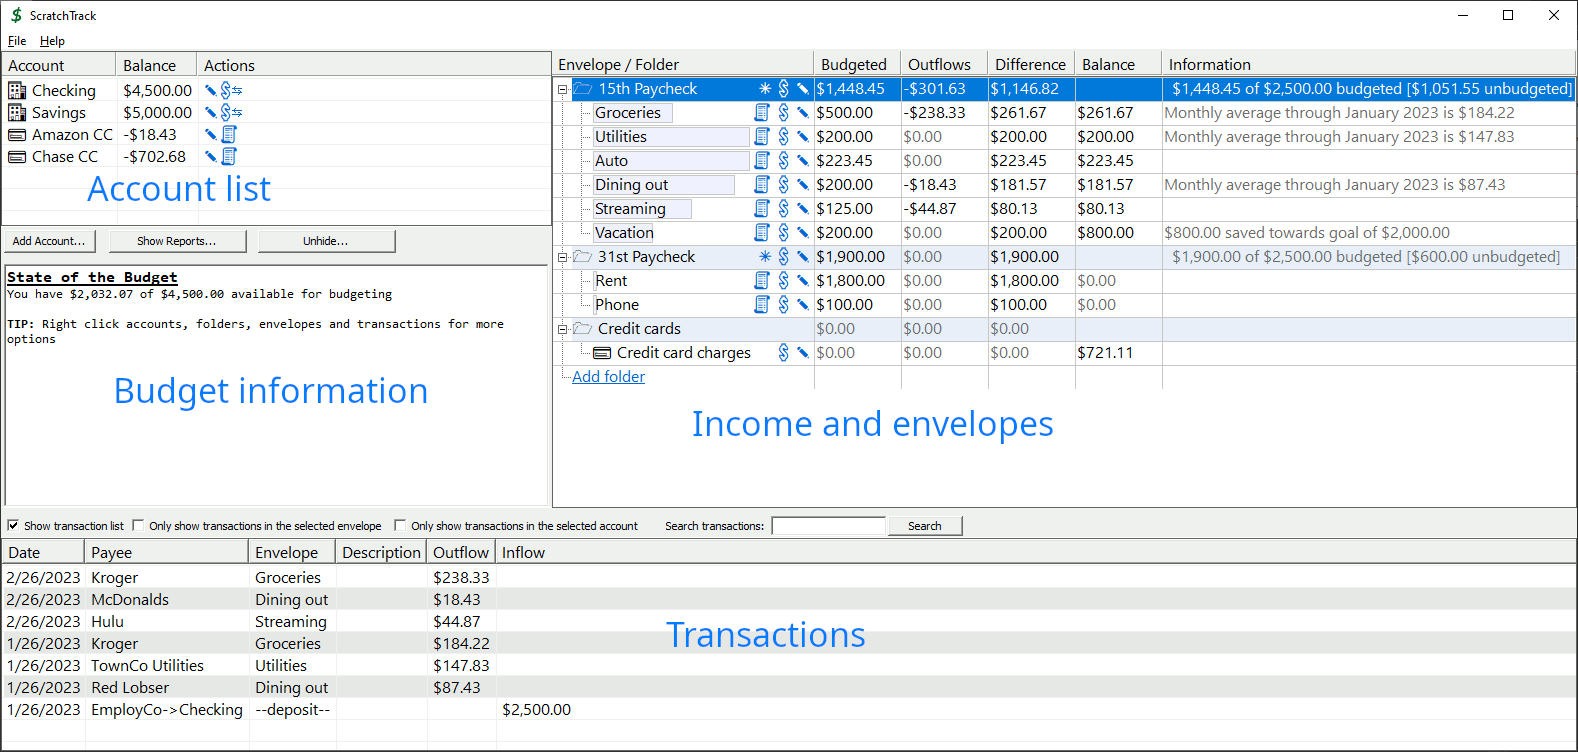Click the Outflows column header
The height and width of the screenshot is (752, 1578).
click(x=944, y=64)
